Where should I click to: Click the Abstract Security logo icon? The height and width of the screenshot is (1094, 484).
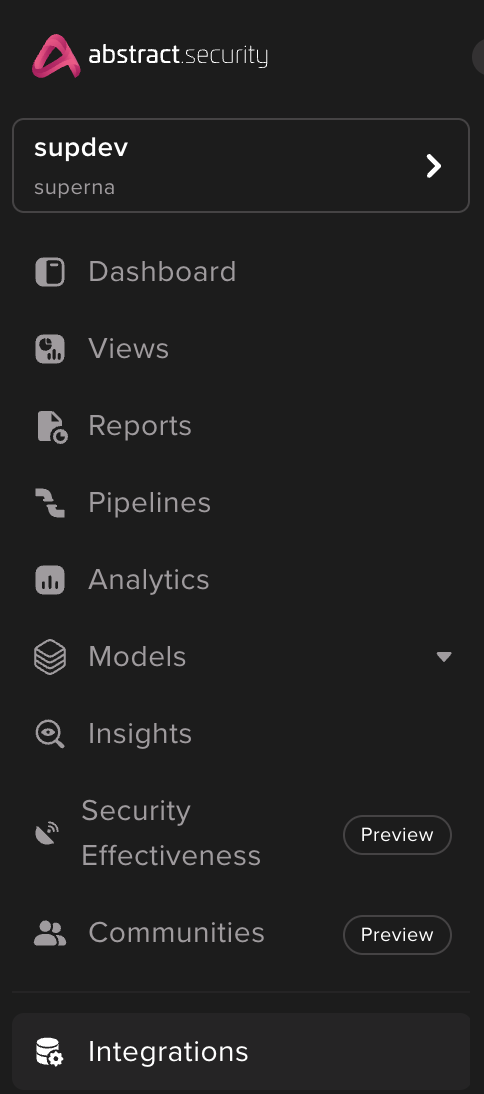[56, 56]
